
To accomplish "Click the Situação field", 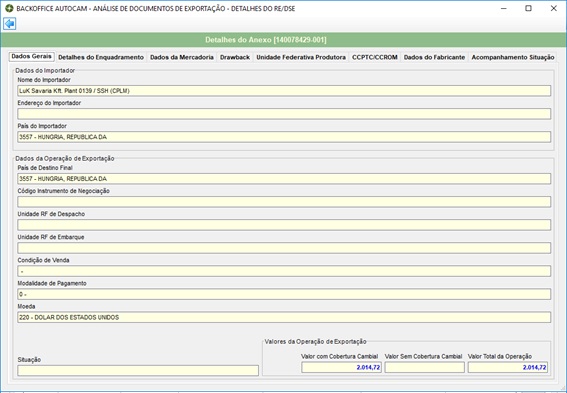I will click(x=138, y=371).
